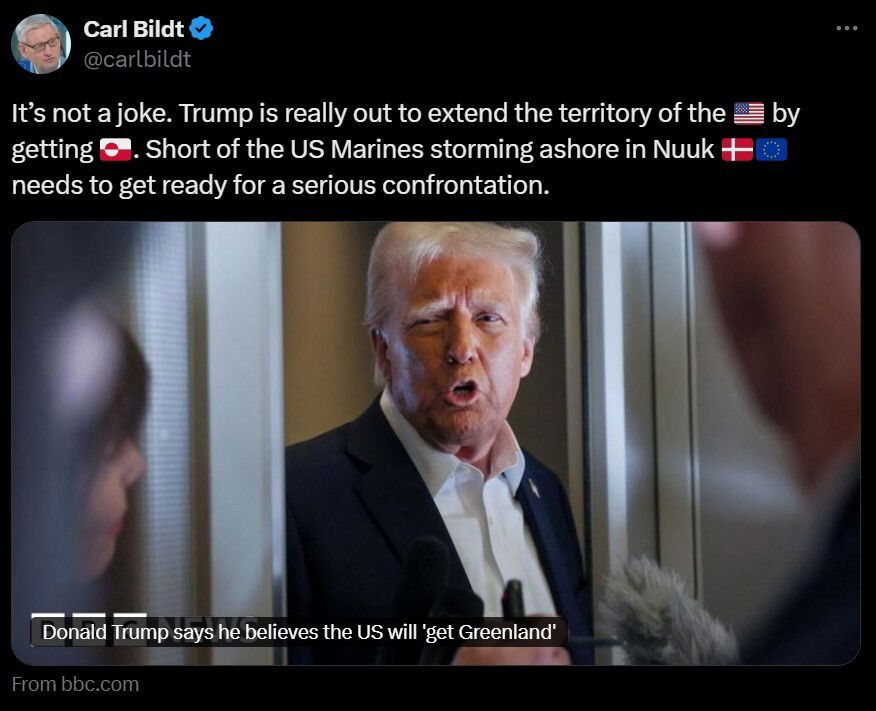
Task: Click the Denmark flag emoji
Action: pyautogui.click(x=737, y=150)
